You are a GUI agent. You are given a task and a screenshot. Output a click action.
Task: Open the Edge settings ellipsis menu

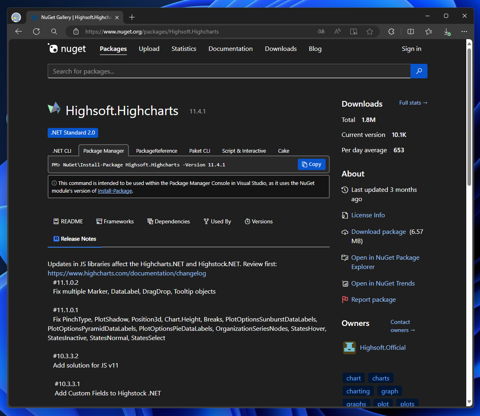464,32
